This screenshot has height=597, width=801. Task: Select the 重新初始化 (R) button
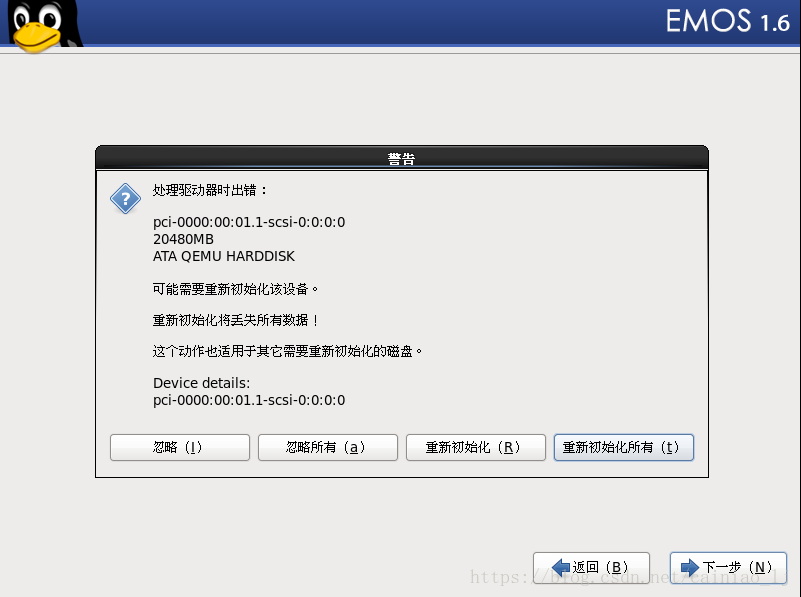pyautogui.click(x=476, y=447)
